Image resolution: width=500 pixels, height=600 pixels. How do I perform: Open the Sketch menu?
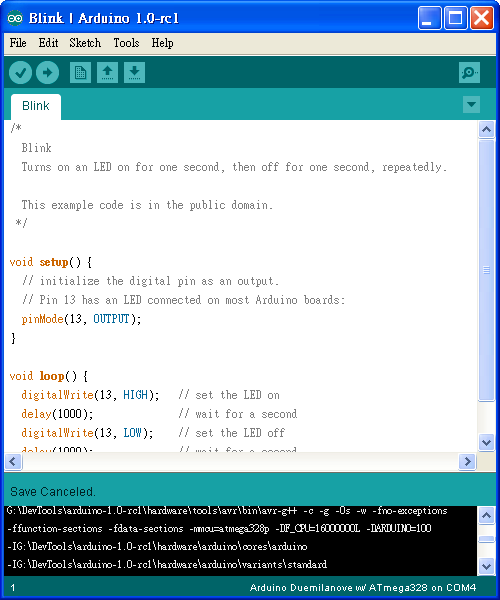[x=85, y=43]
